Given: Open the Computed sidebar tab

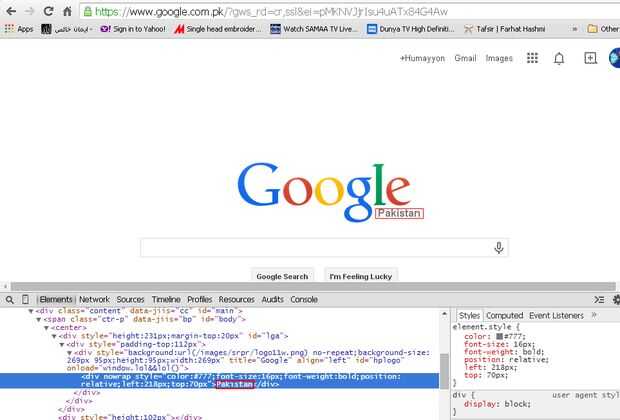Looking at the screenshot, I should [x=505, y=316].
